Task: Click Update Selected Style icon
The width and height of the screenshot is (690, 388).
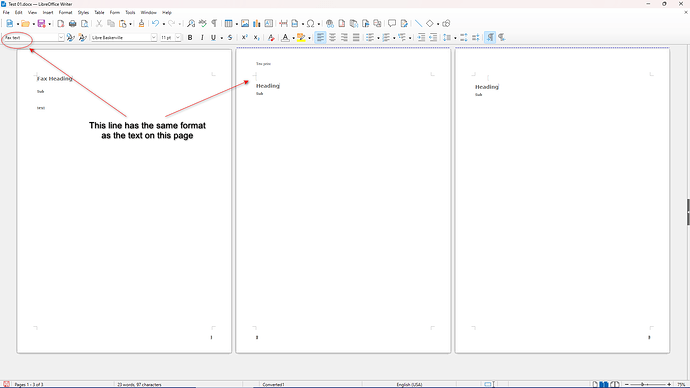Action: (x=70, y=38)
